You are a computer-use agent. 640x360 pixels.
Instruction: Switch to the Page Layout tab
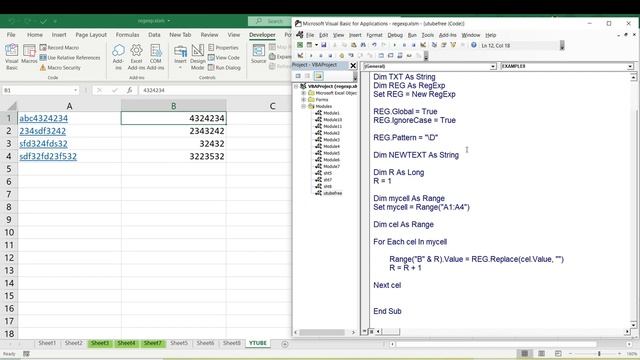91,35
